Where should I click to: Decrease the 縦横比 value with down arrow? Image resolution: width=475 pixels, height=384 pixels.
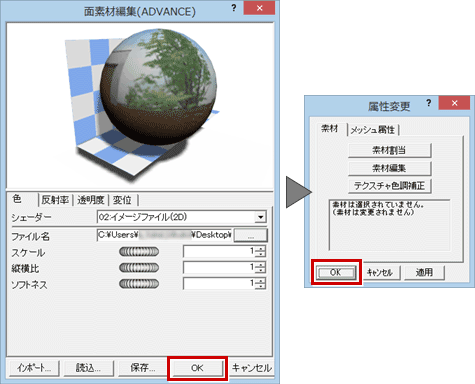coord(261,270)
